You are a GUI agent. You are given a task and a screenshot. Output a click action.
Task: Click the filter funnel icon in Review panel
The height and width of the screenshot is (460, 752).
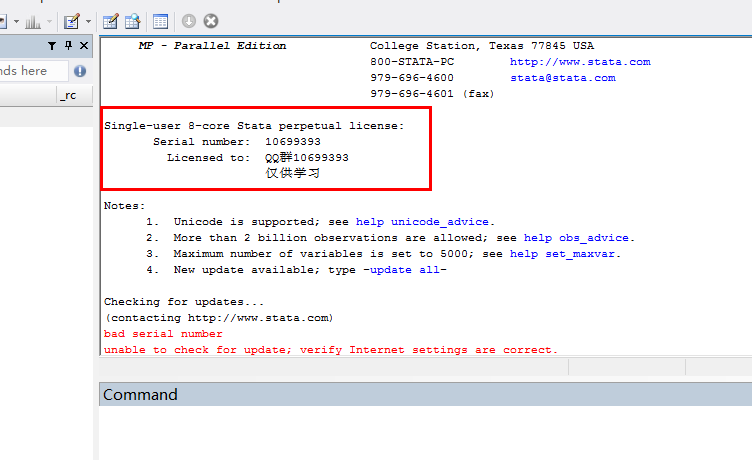click(52, 46)
